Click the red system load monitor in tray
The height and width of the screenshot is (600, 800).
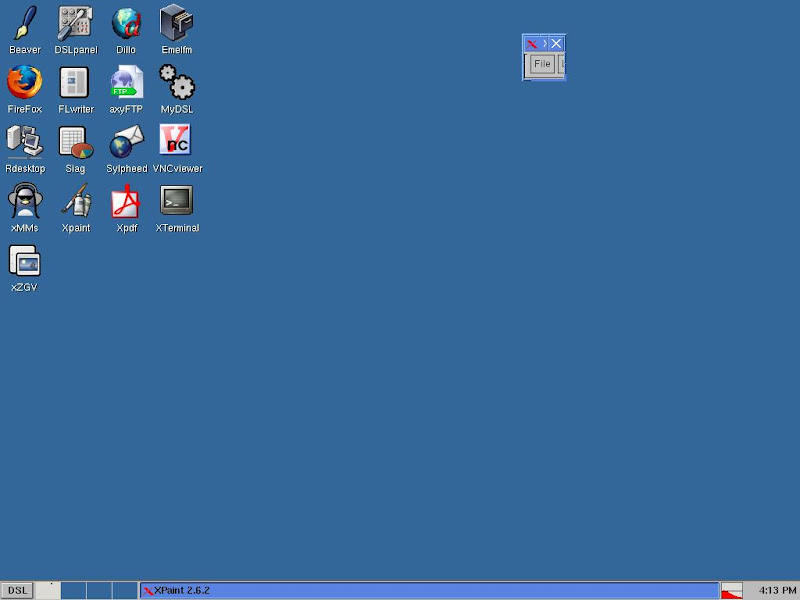click(732, 591)
